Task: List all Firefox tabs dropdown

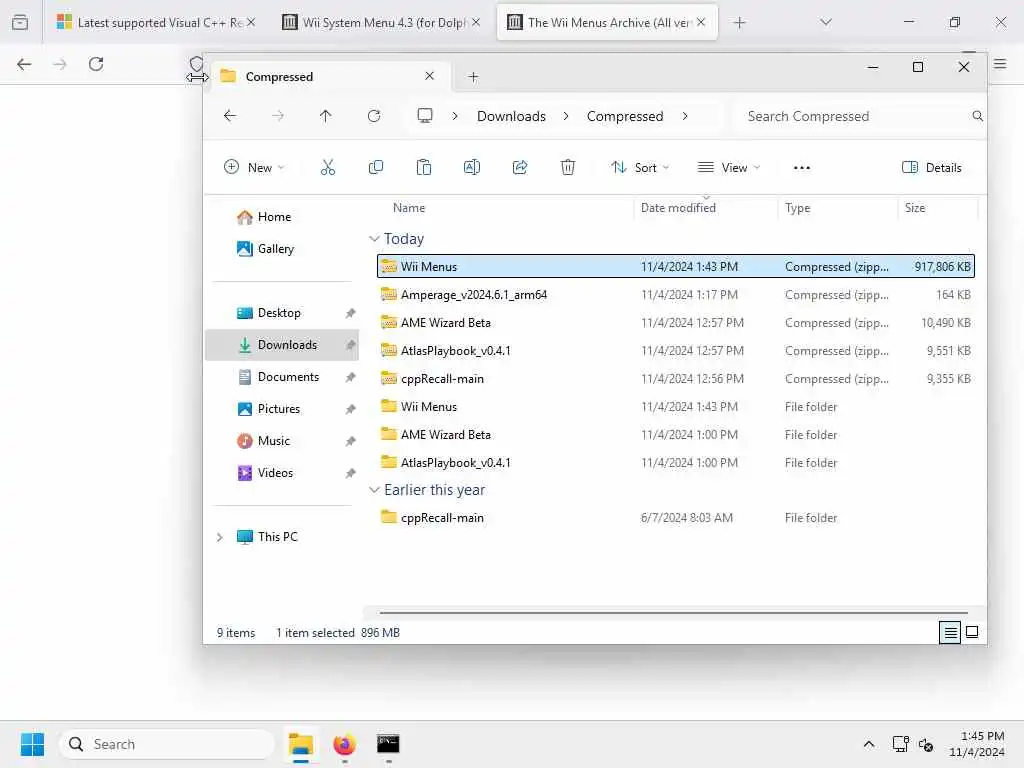Action: click(825, 23)
